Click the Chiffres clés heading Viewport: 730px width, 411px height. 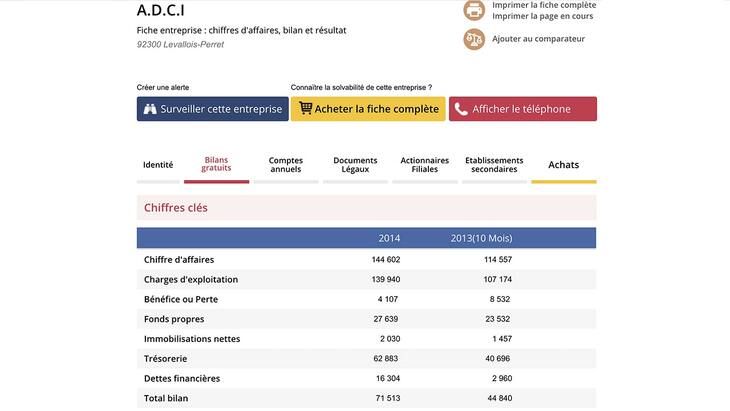pyautogui.click(x=176, y=208)
